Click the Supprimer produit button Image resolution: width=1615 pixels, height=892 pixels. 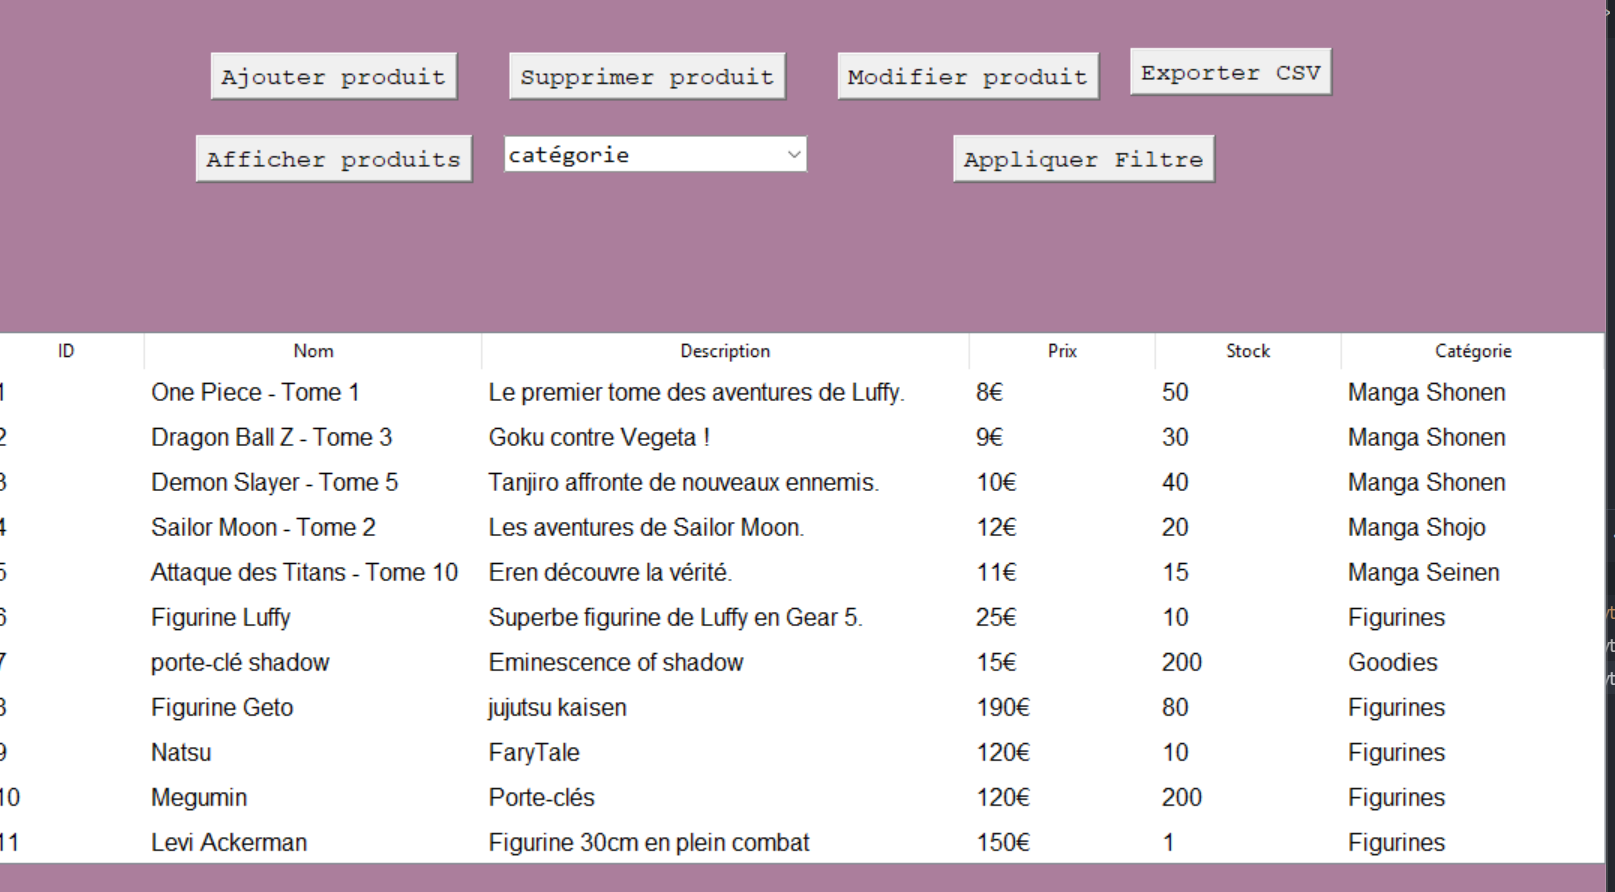click(x=647, y=76)
